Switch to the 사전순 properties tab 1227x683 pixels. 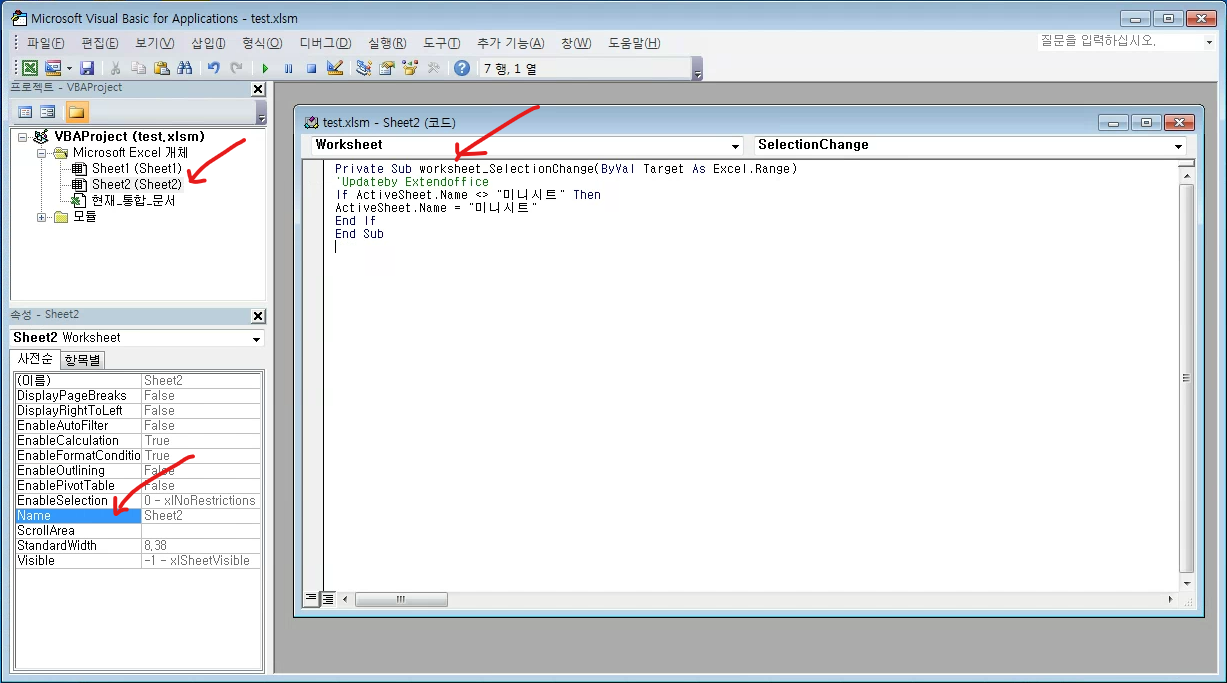pos(35,359)
